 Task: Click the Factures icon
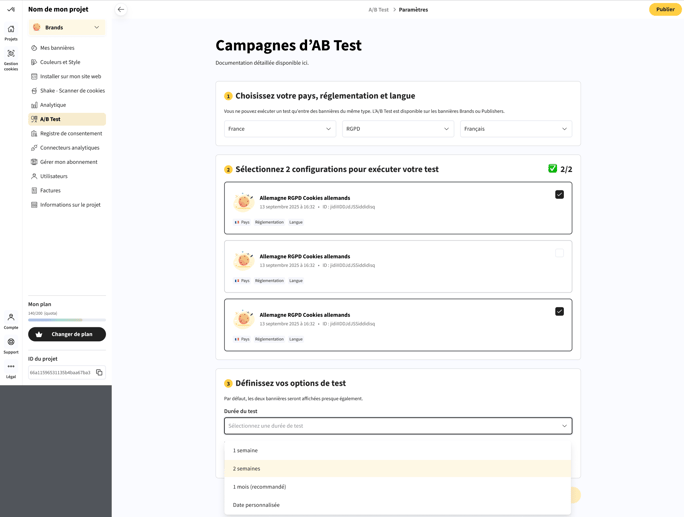coord(34,191)
